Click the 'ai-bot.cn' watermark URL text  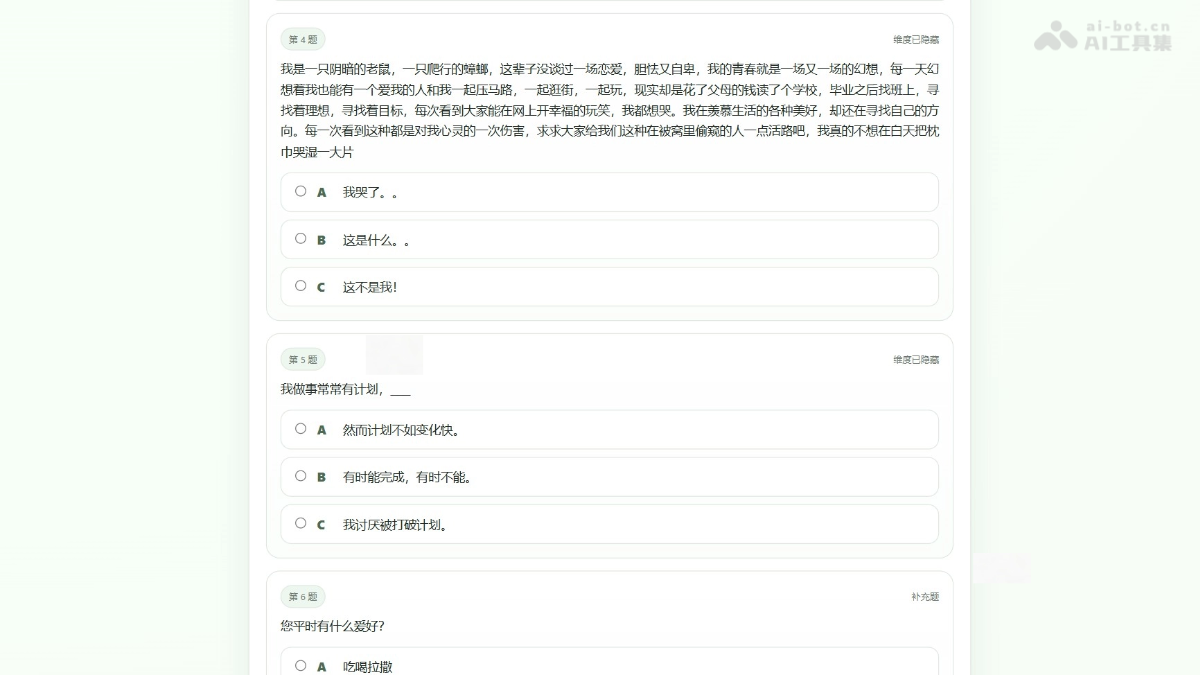pyautogui.click(x=1128, y=26)
